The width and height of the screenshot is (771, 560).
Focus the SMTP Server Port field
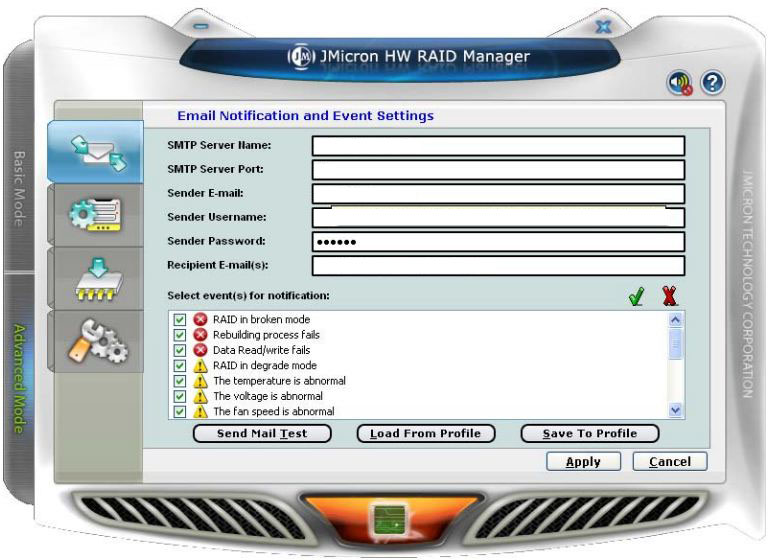click(x=498, y=170)
